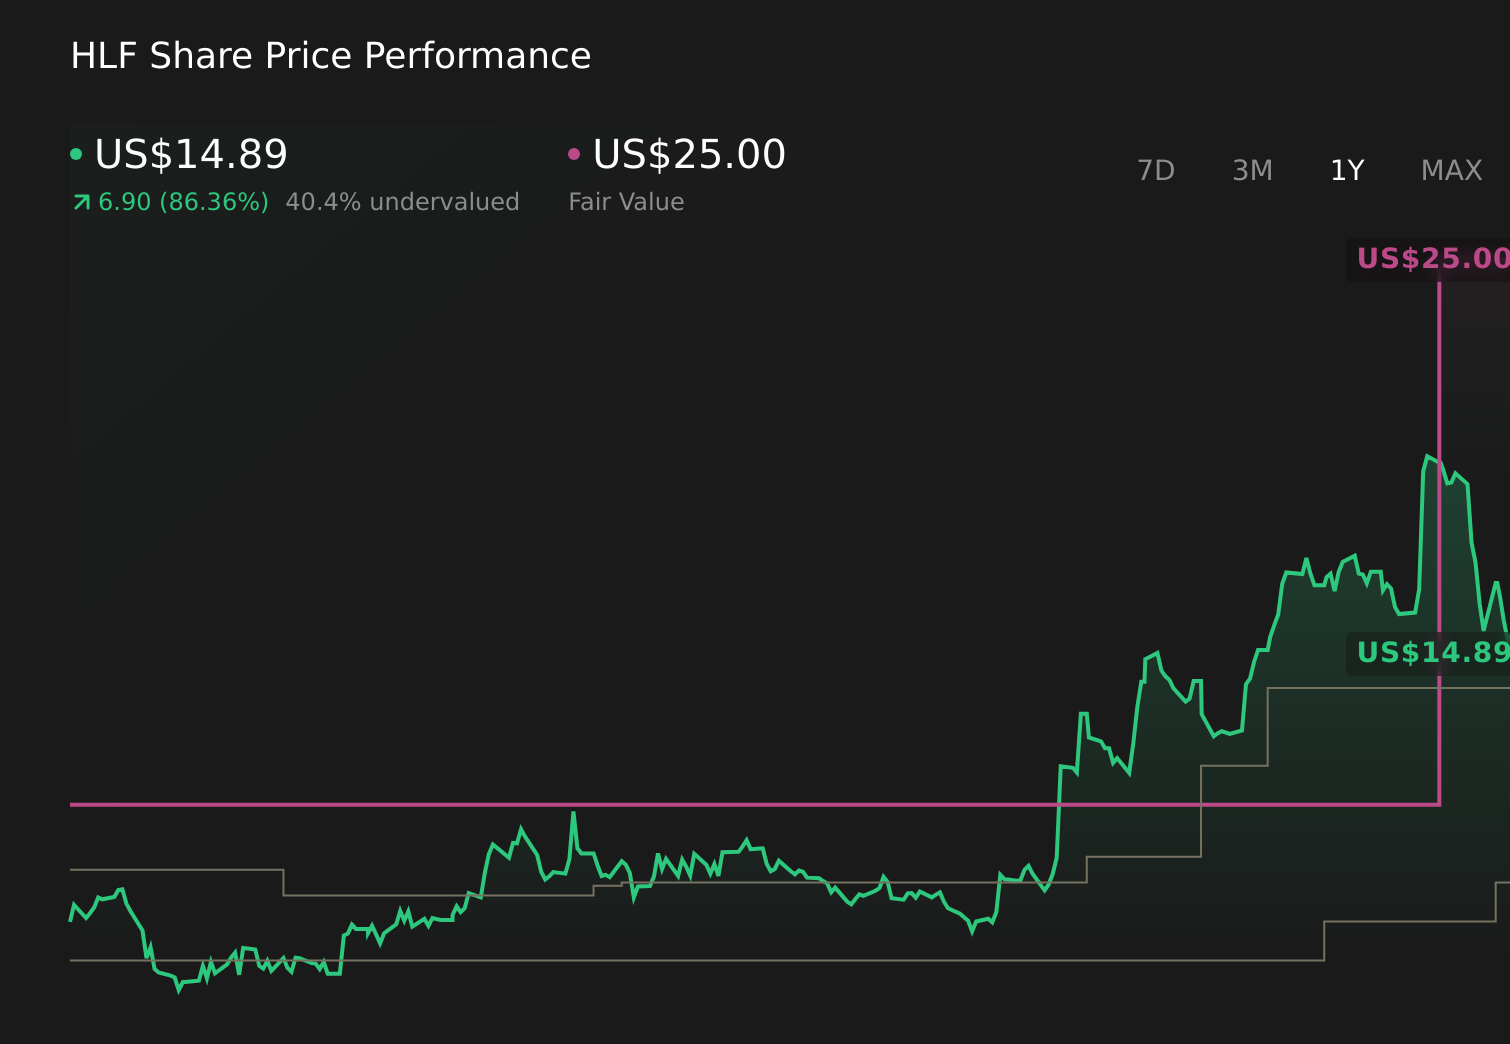Click the dip in the green price chart
Image resolution: width=1510 pixels, height=1044 pixels.
(x=178, y=990)
